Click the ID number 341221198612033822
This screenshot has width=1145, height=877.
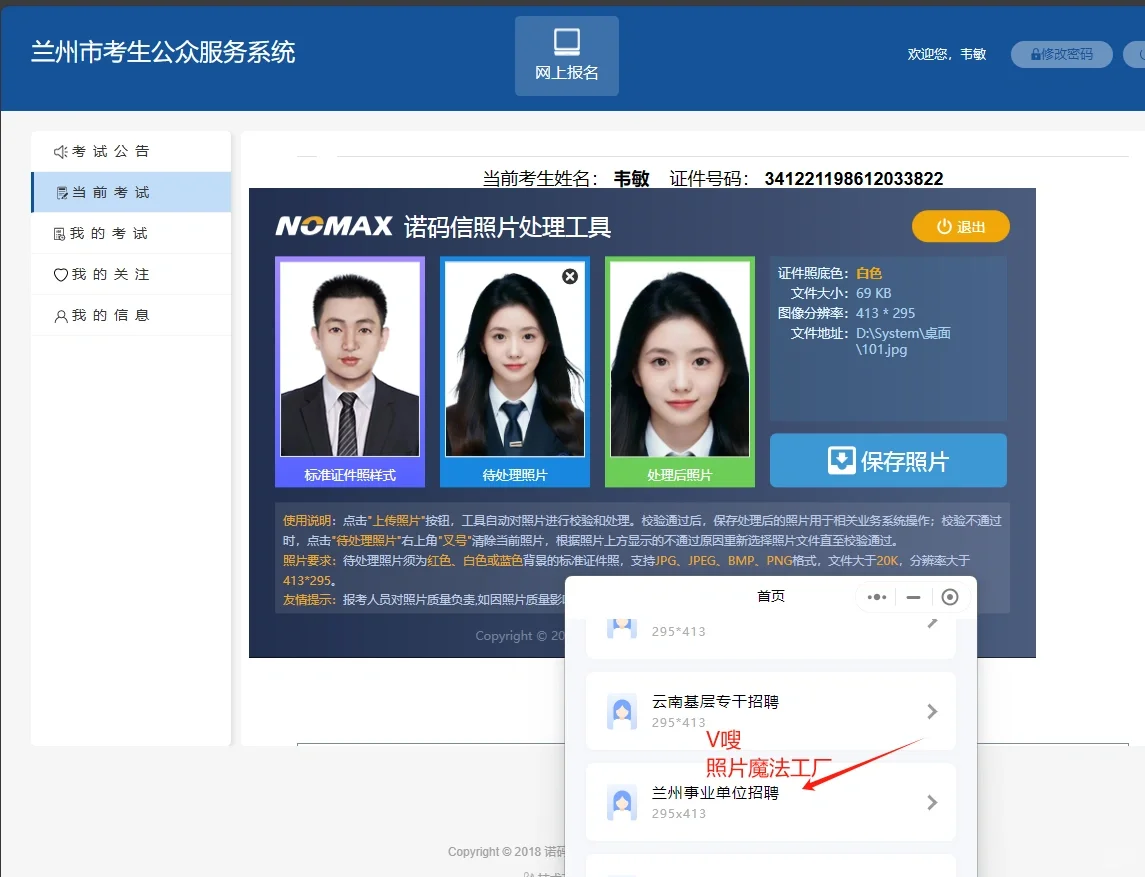[x=854, y=179]
